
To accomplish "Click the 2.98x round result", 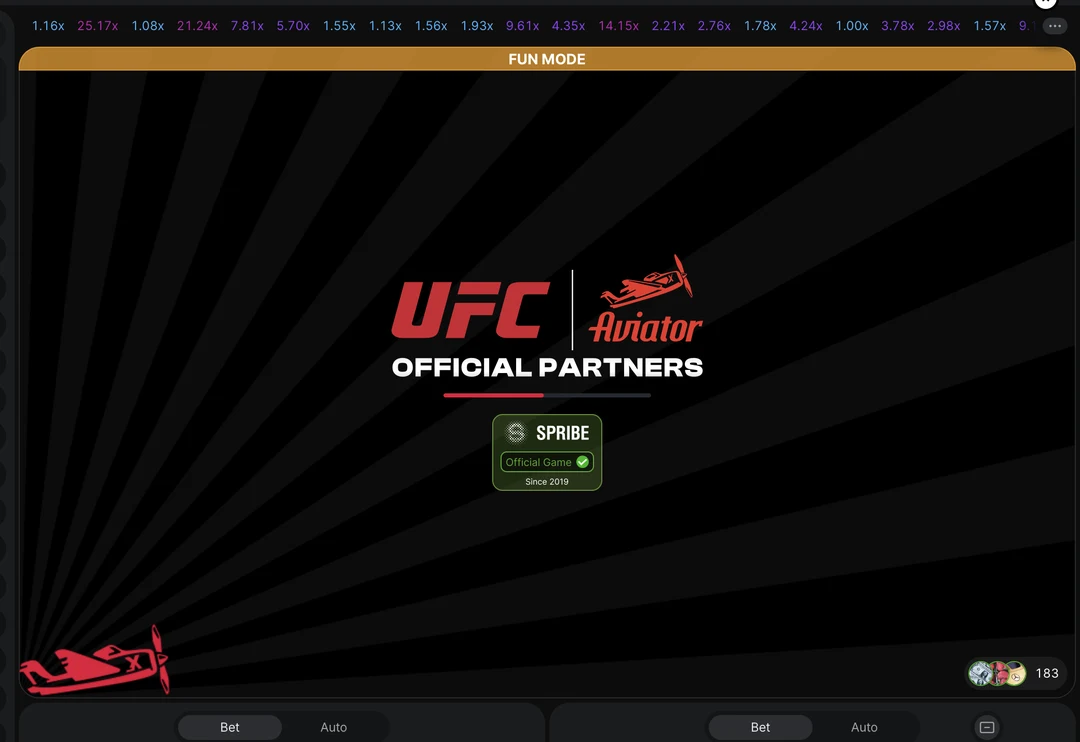I will coord(944,26).
